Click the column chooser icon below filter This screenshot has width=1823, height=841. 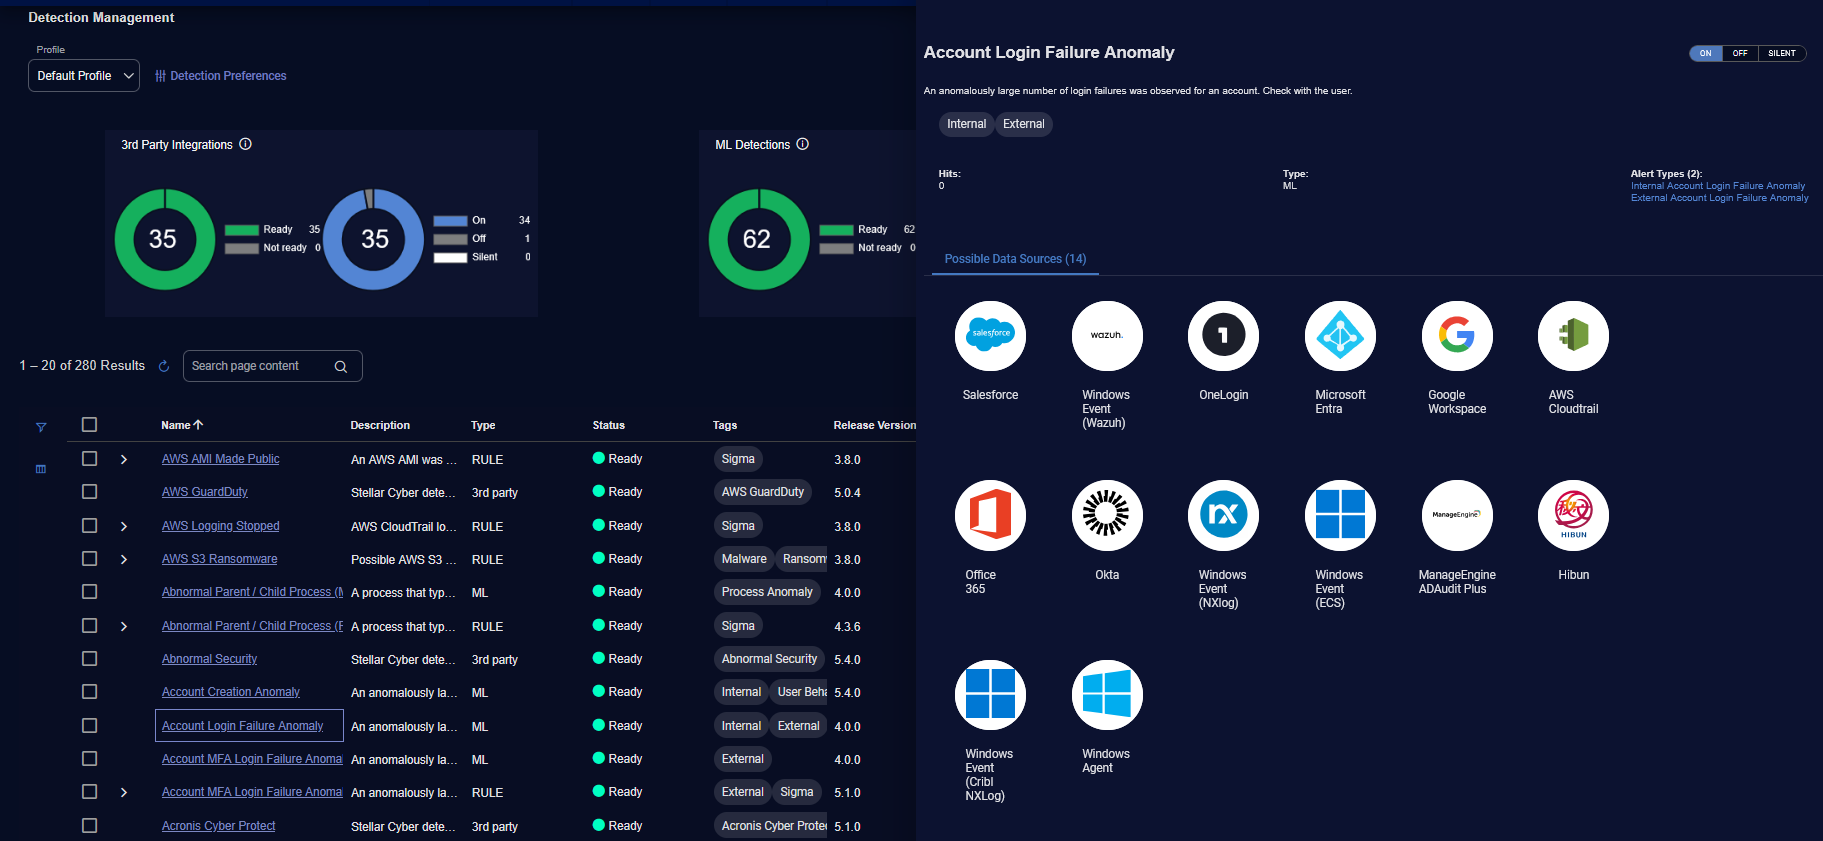pyautogui.click(x=41, y=468)
